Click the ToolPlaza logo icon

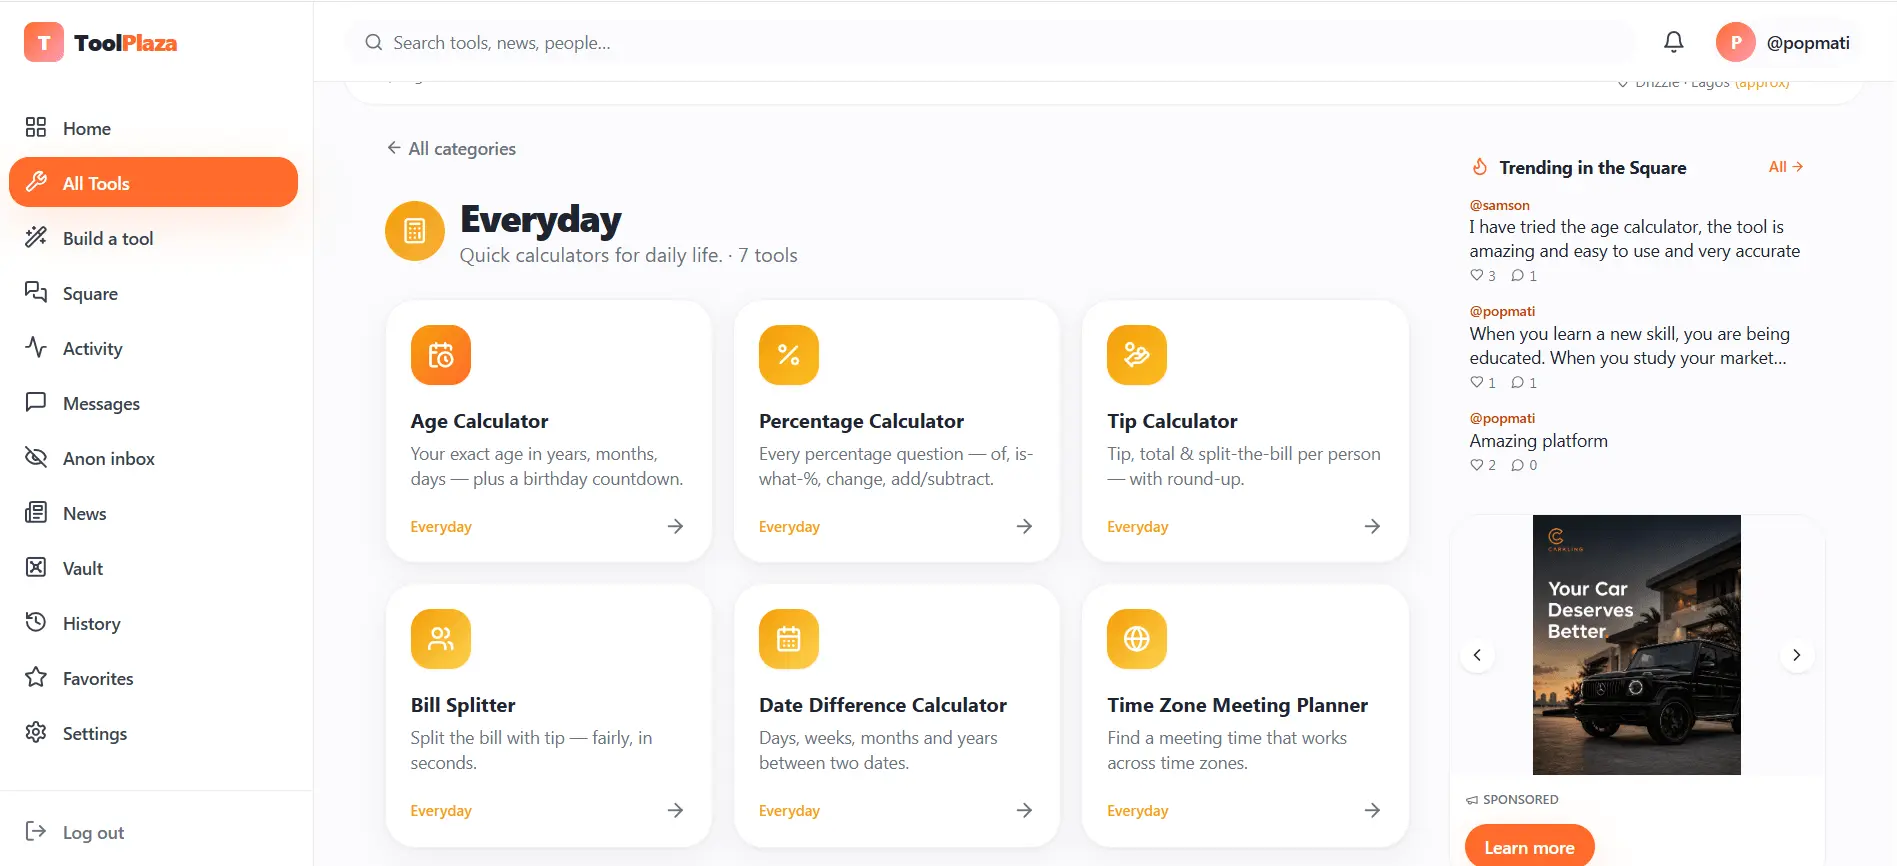[44, 42]
